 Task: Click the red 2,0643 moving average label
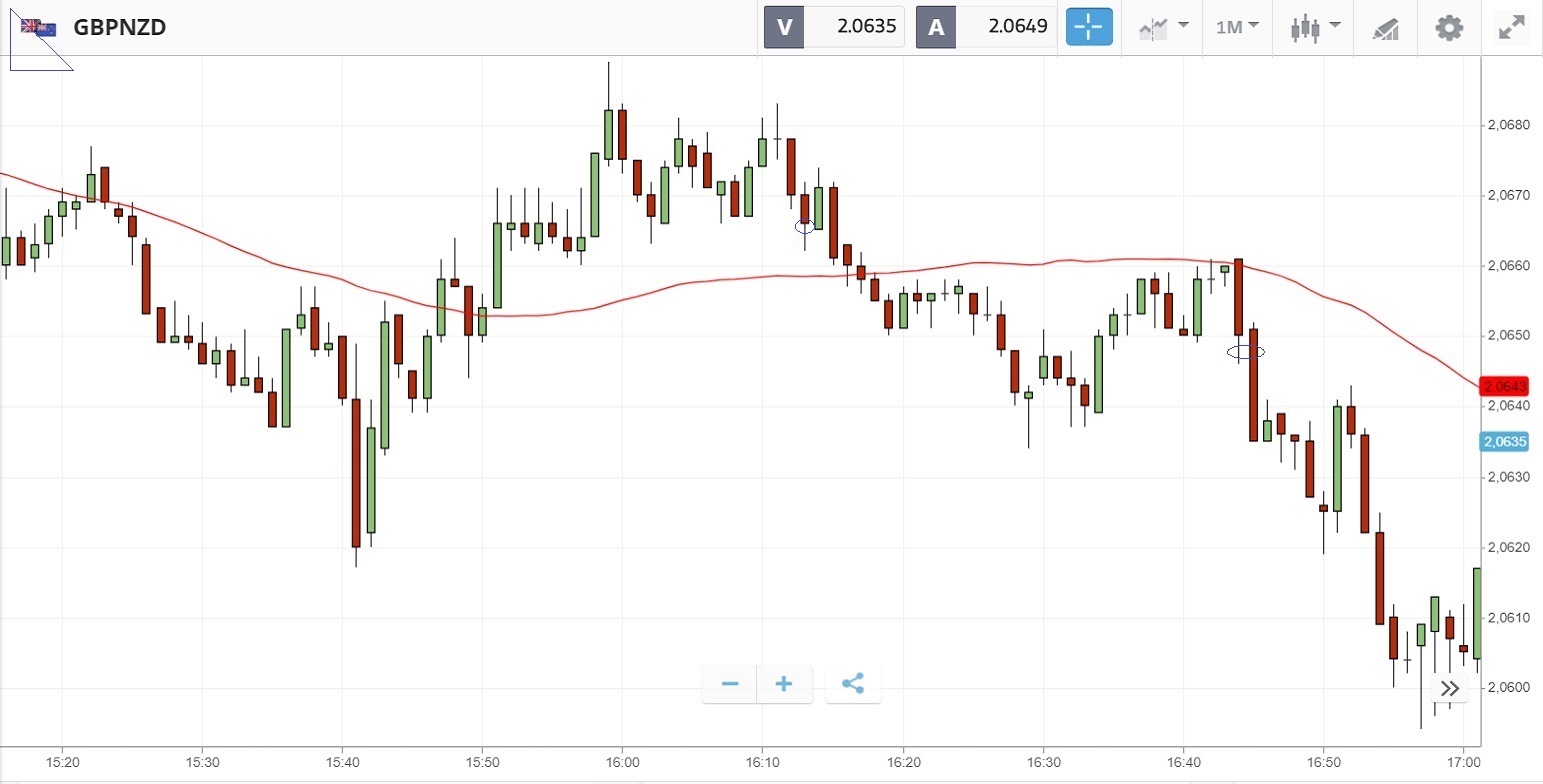[1505, 386]
